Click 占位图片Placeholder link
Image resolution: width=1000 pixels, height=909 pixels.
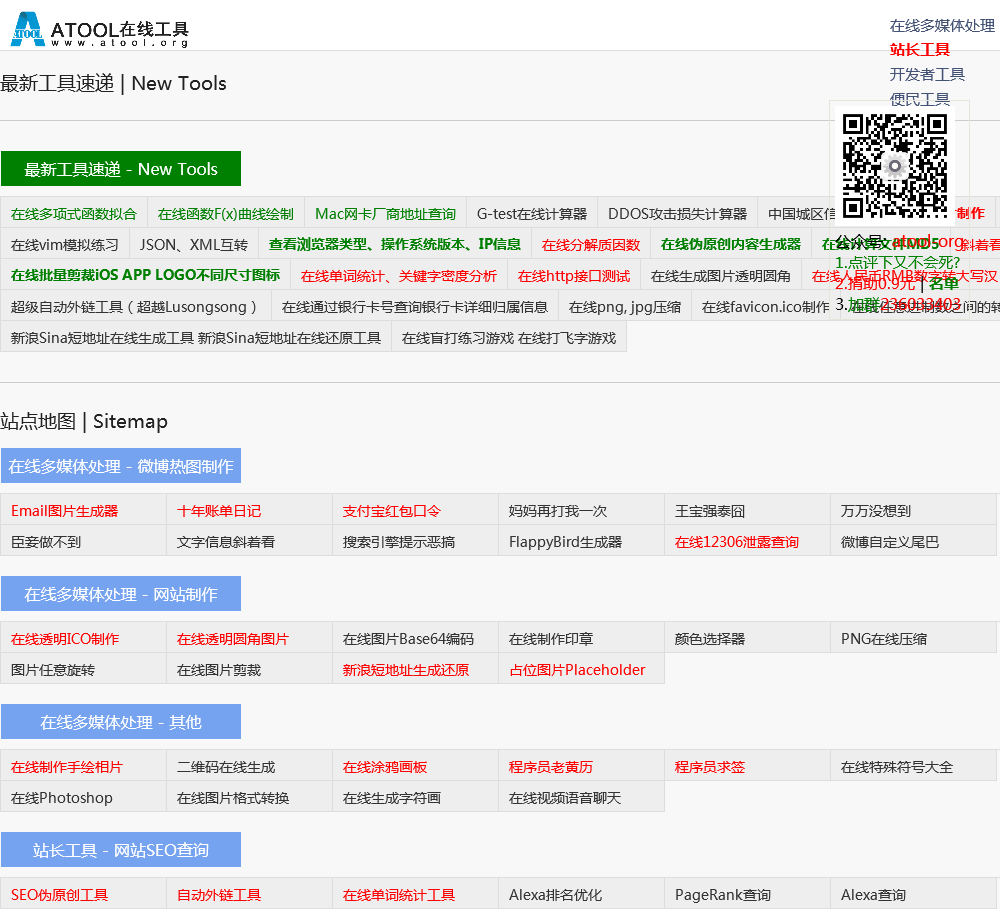coord(577,670)
